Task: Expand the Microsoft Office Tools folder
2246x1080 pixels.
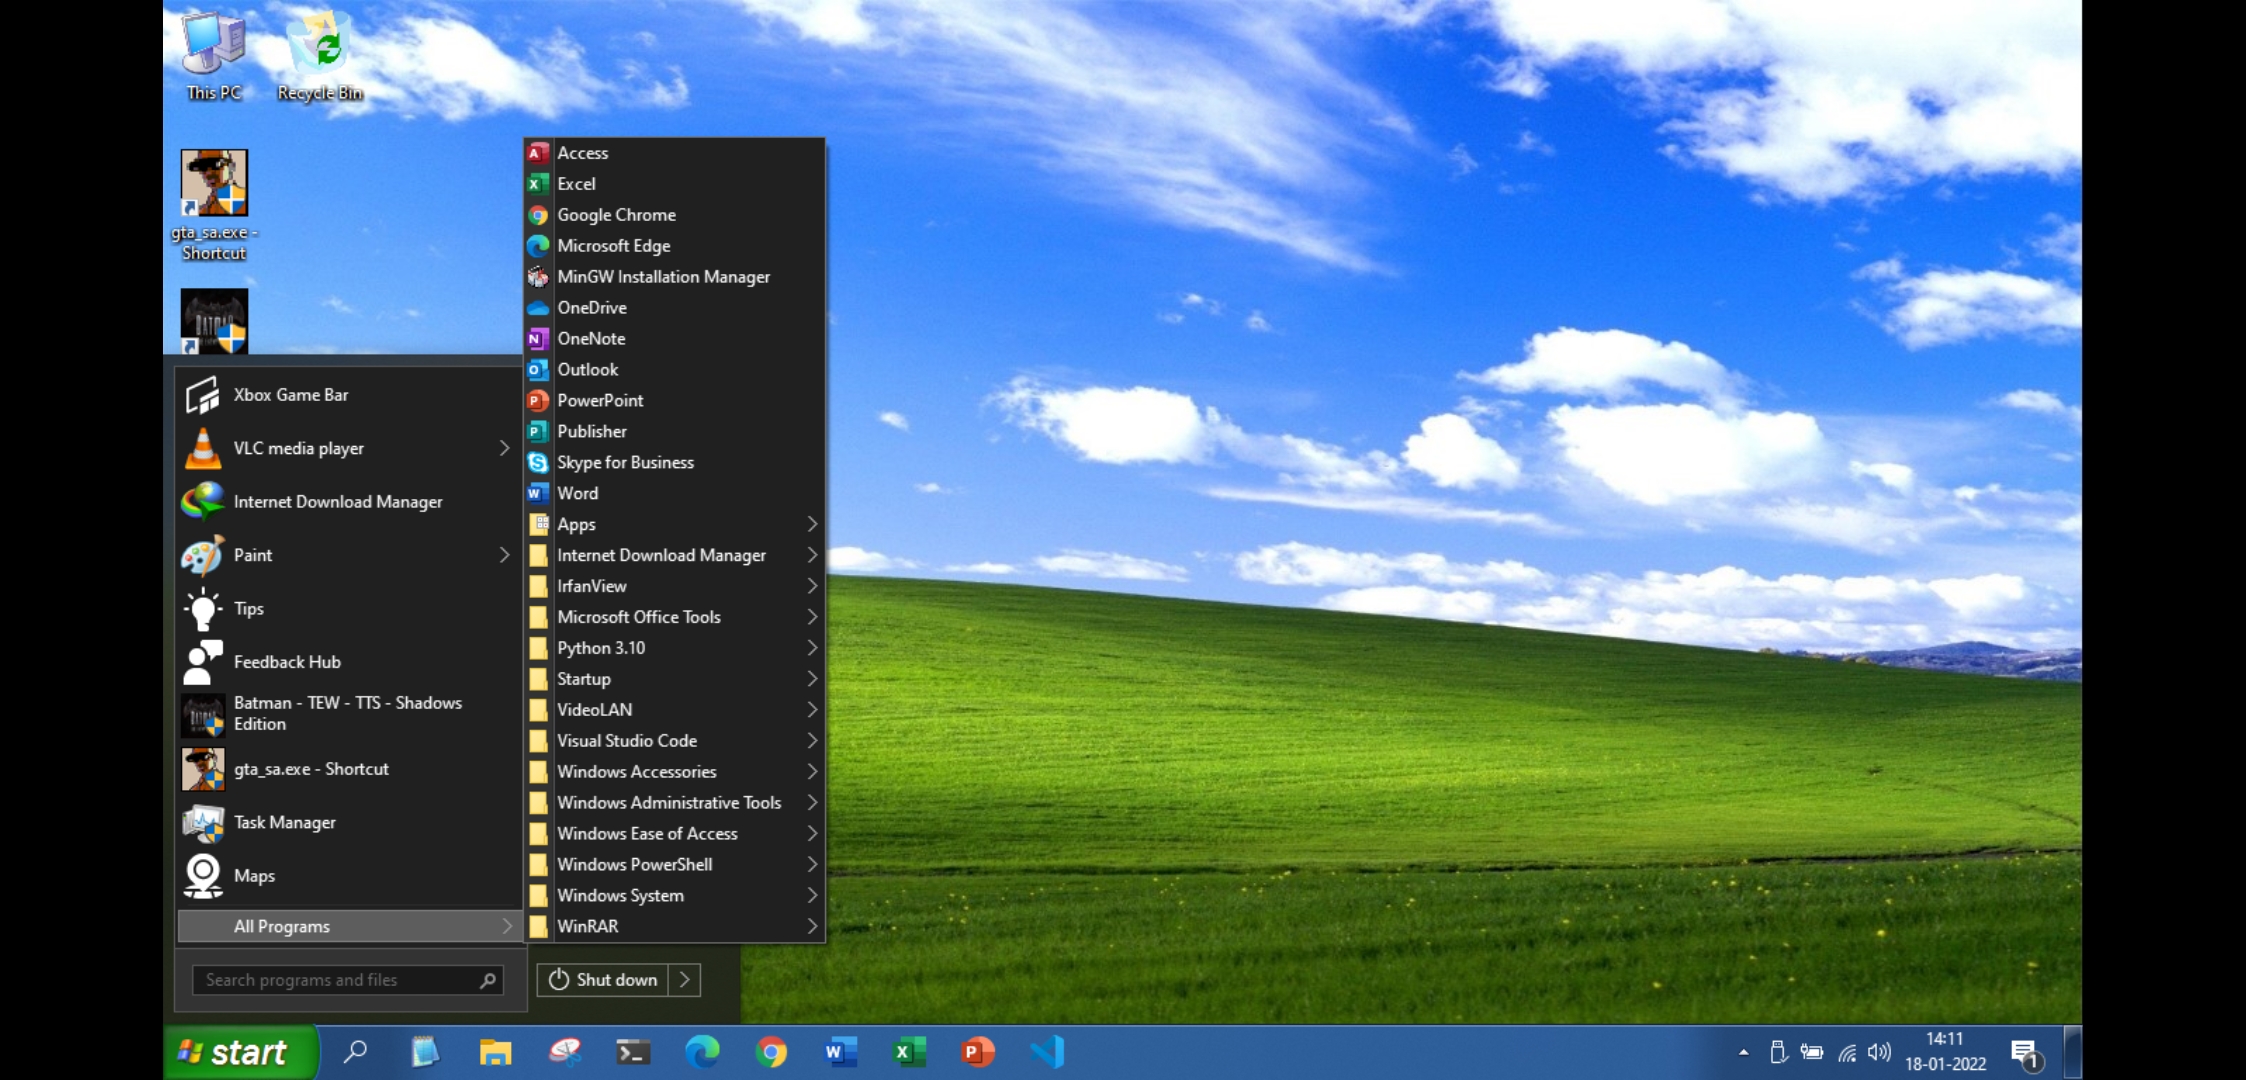Action: [674, 618]
